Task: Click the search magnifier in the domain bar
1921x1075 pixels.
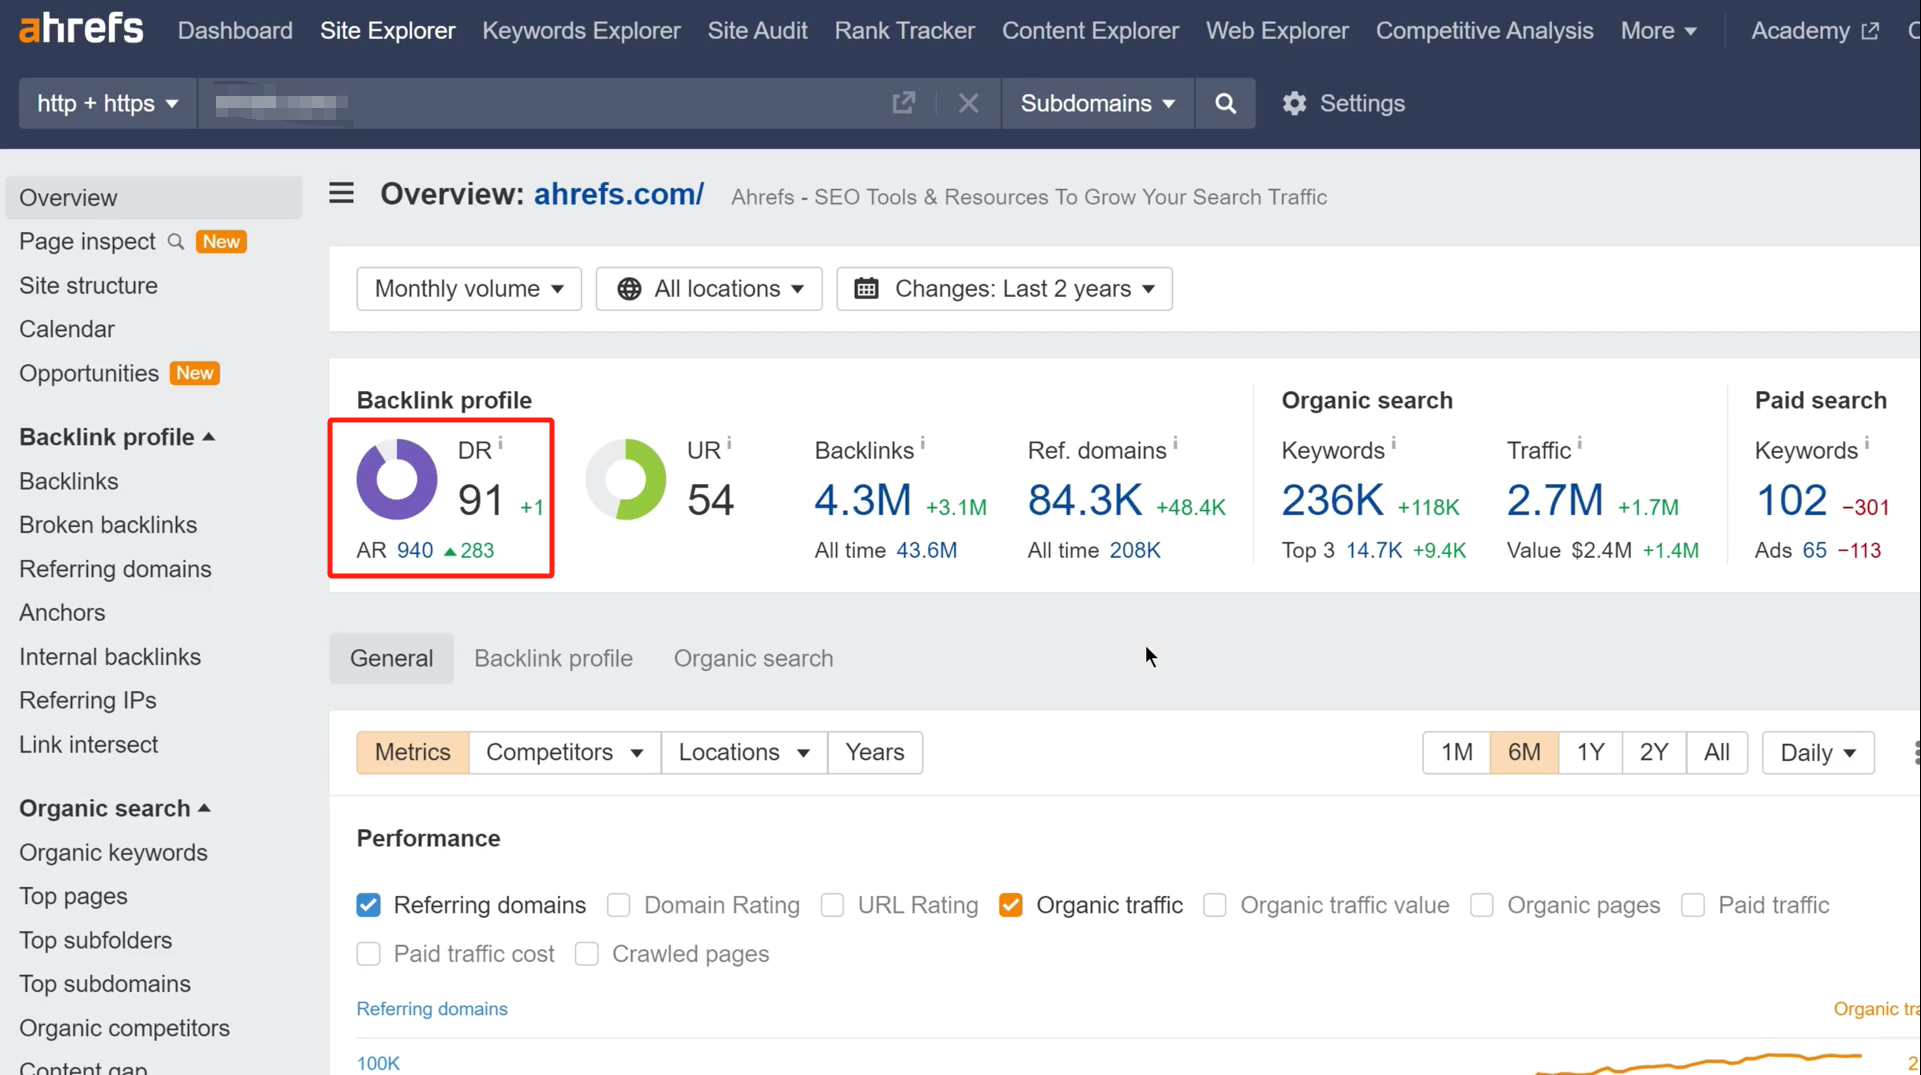Action: (x=1225, y=103)
